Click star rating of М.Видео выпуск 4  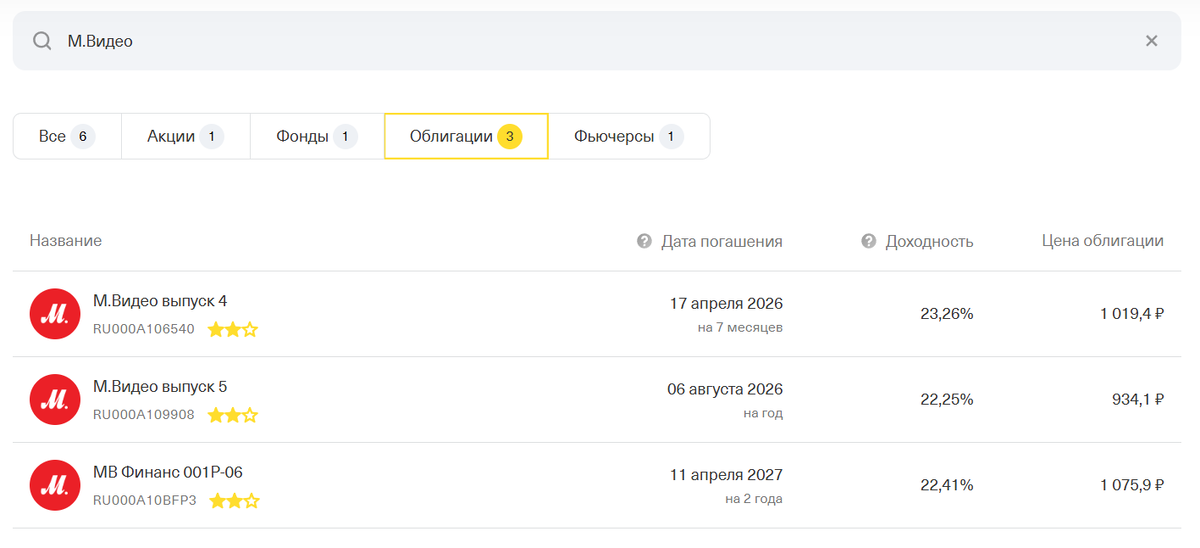pos(233,329)
